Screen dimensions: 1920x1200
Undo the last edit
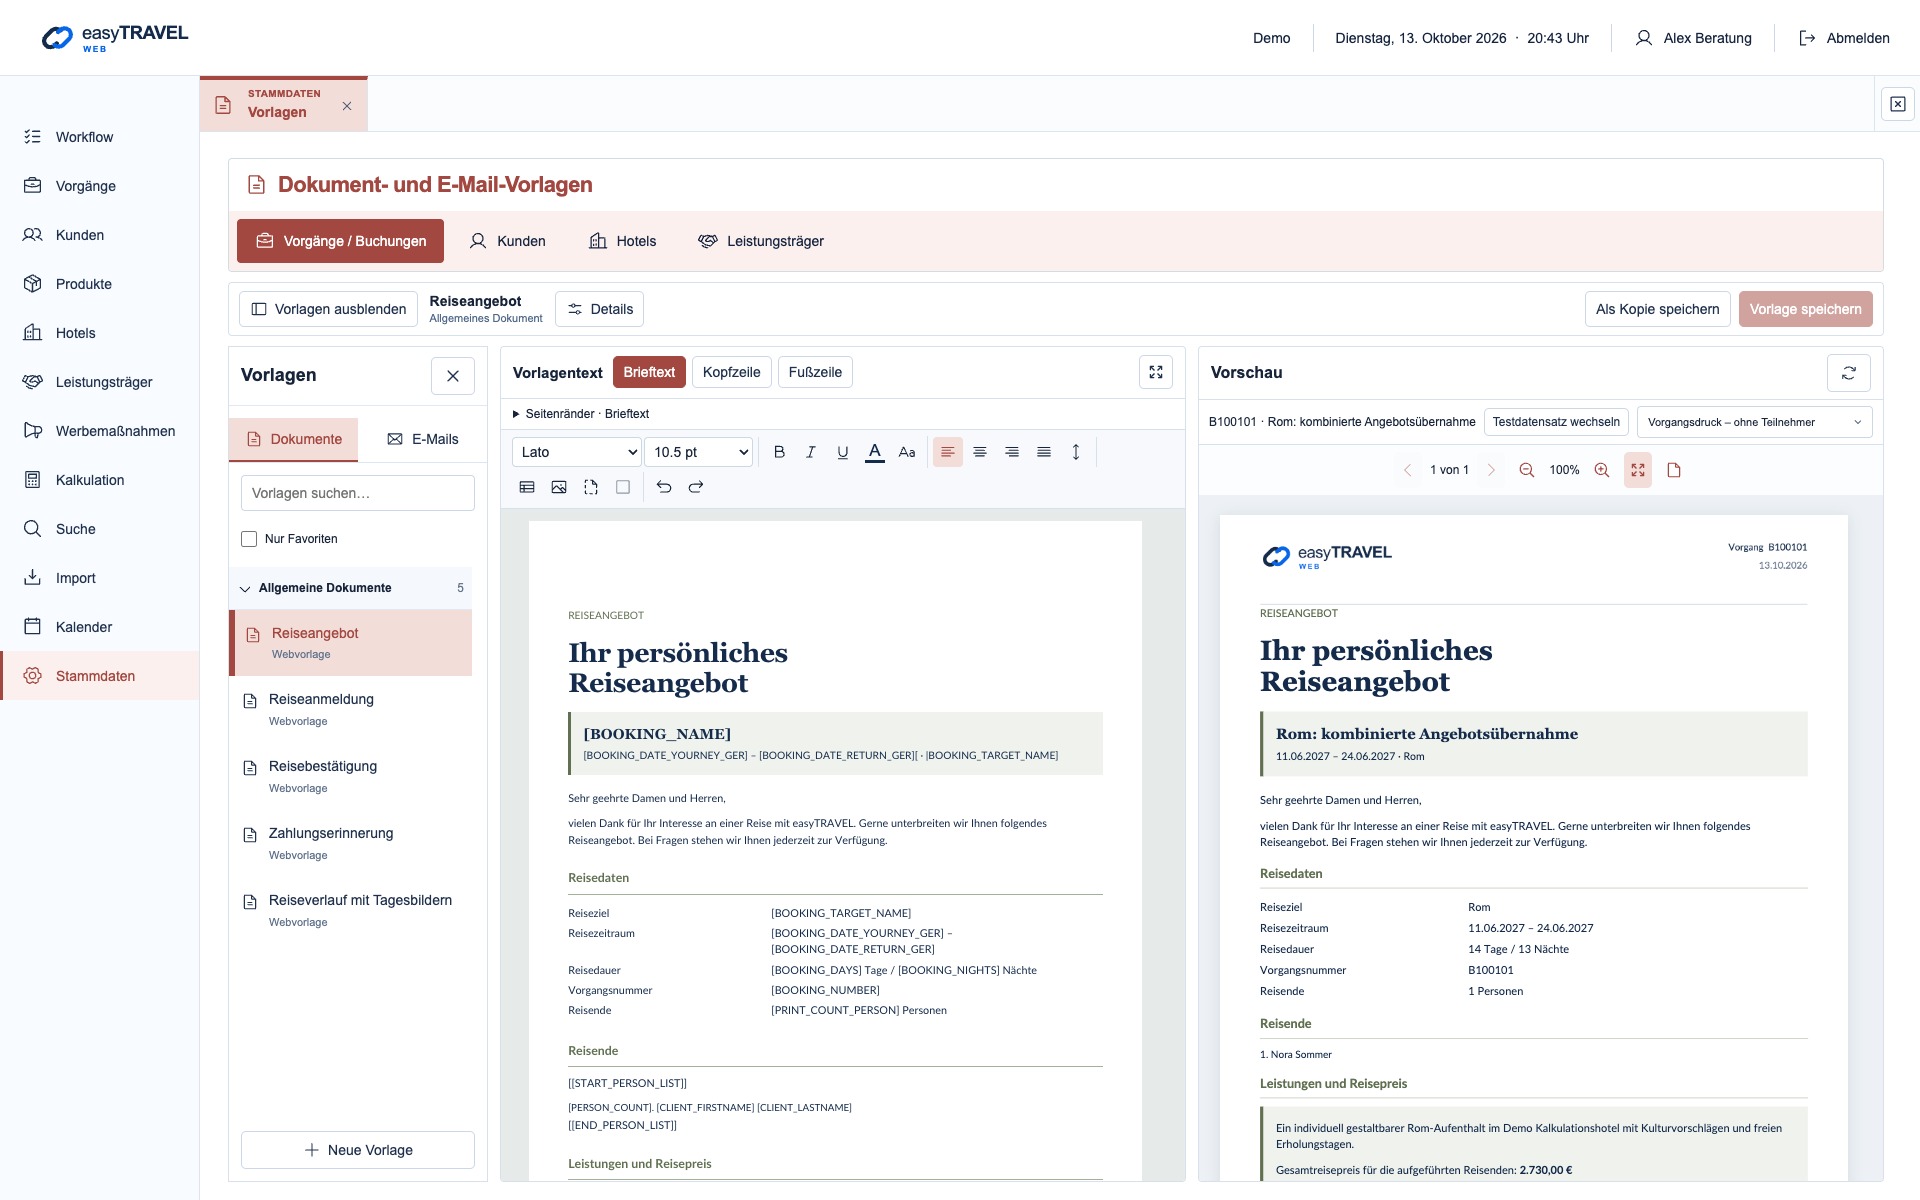664,487
